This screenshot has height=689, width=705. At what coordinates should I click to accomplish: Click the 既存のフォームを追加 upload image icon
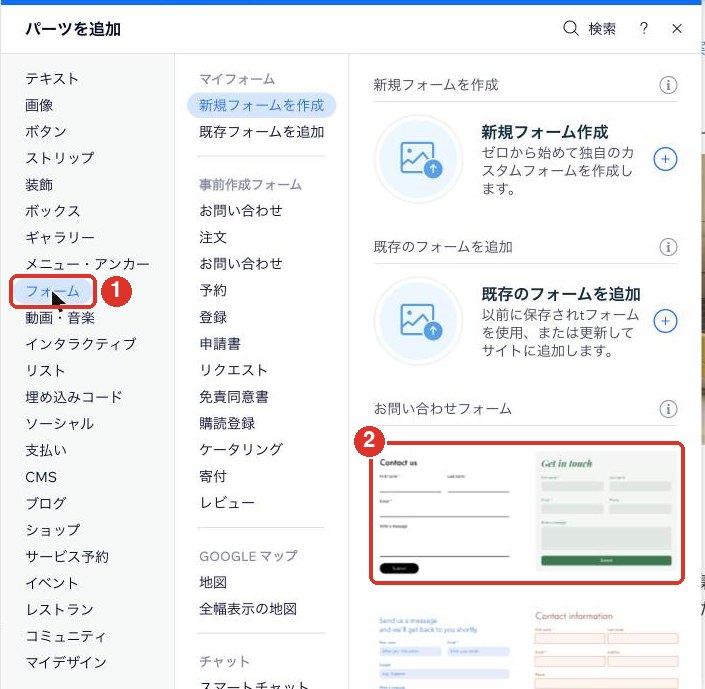[x=419, y=321]
